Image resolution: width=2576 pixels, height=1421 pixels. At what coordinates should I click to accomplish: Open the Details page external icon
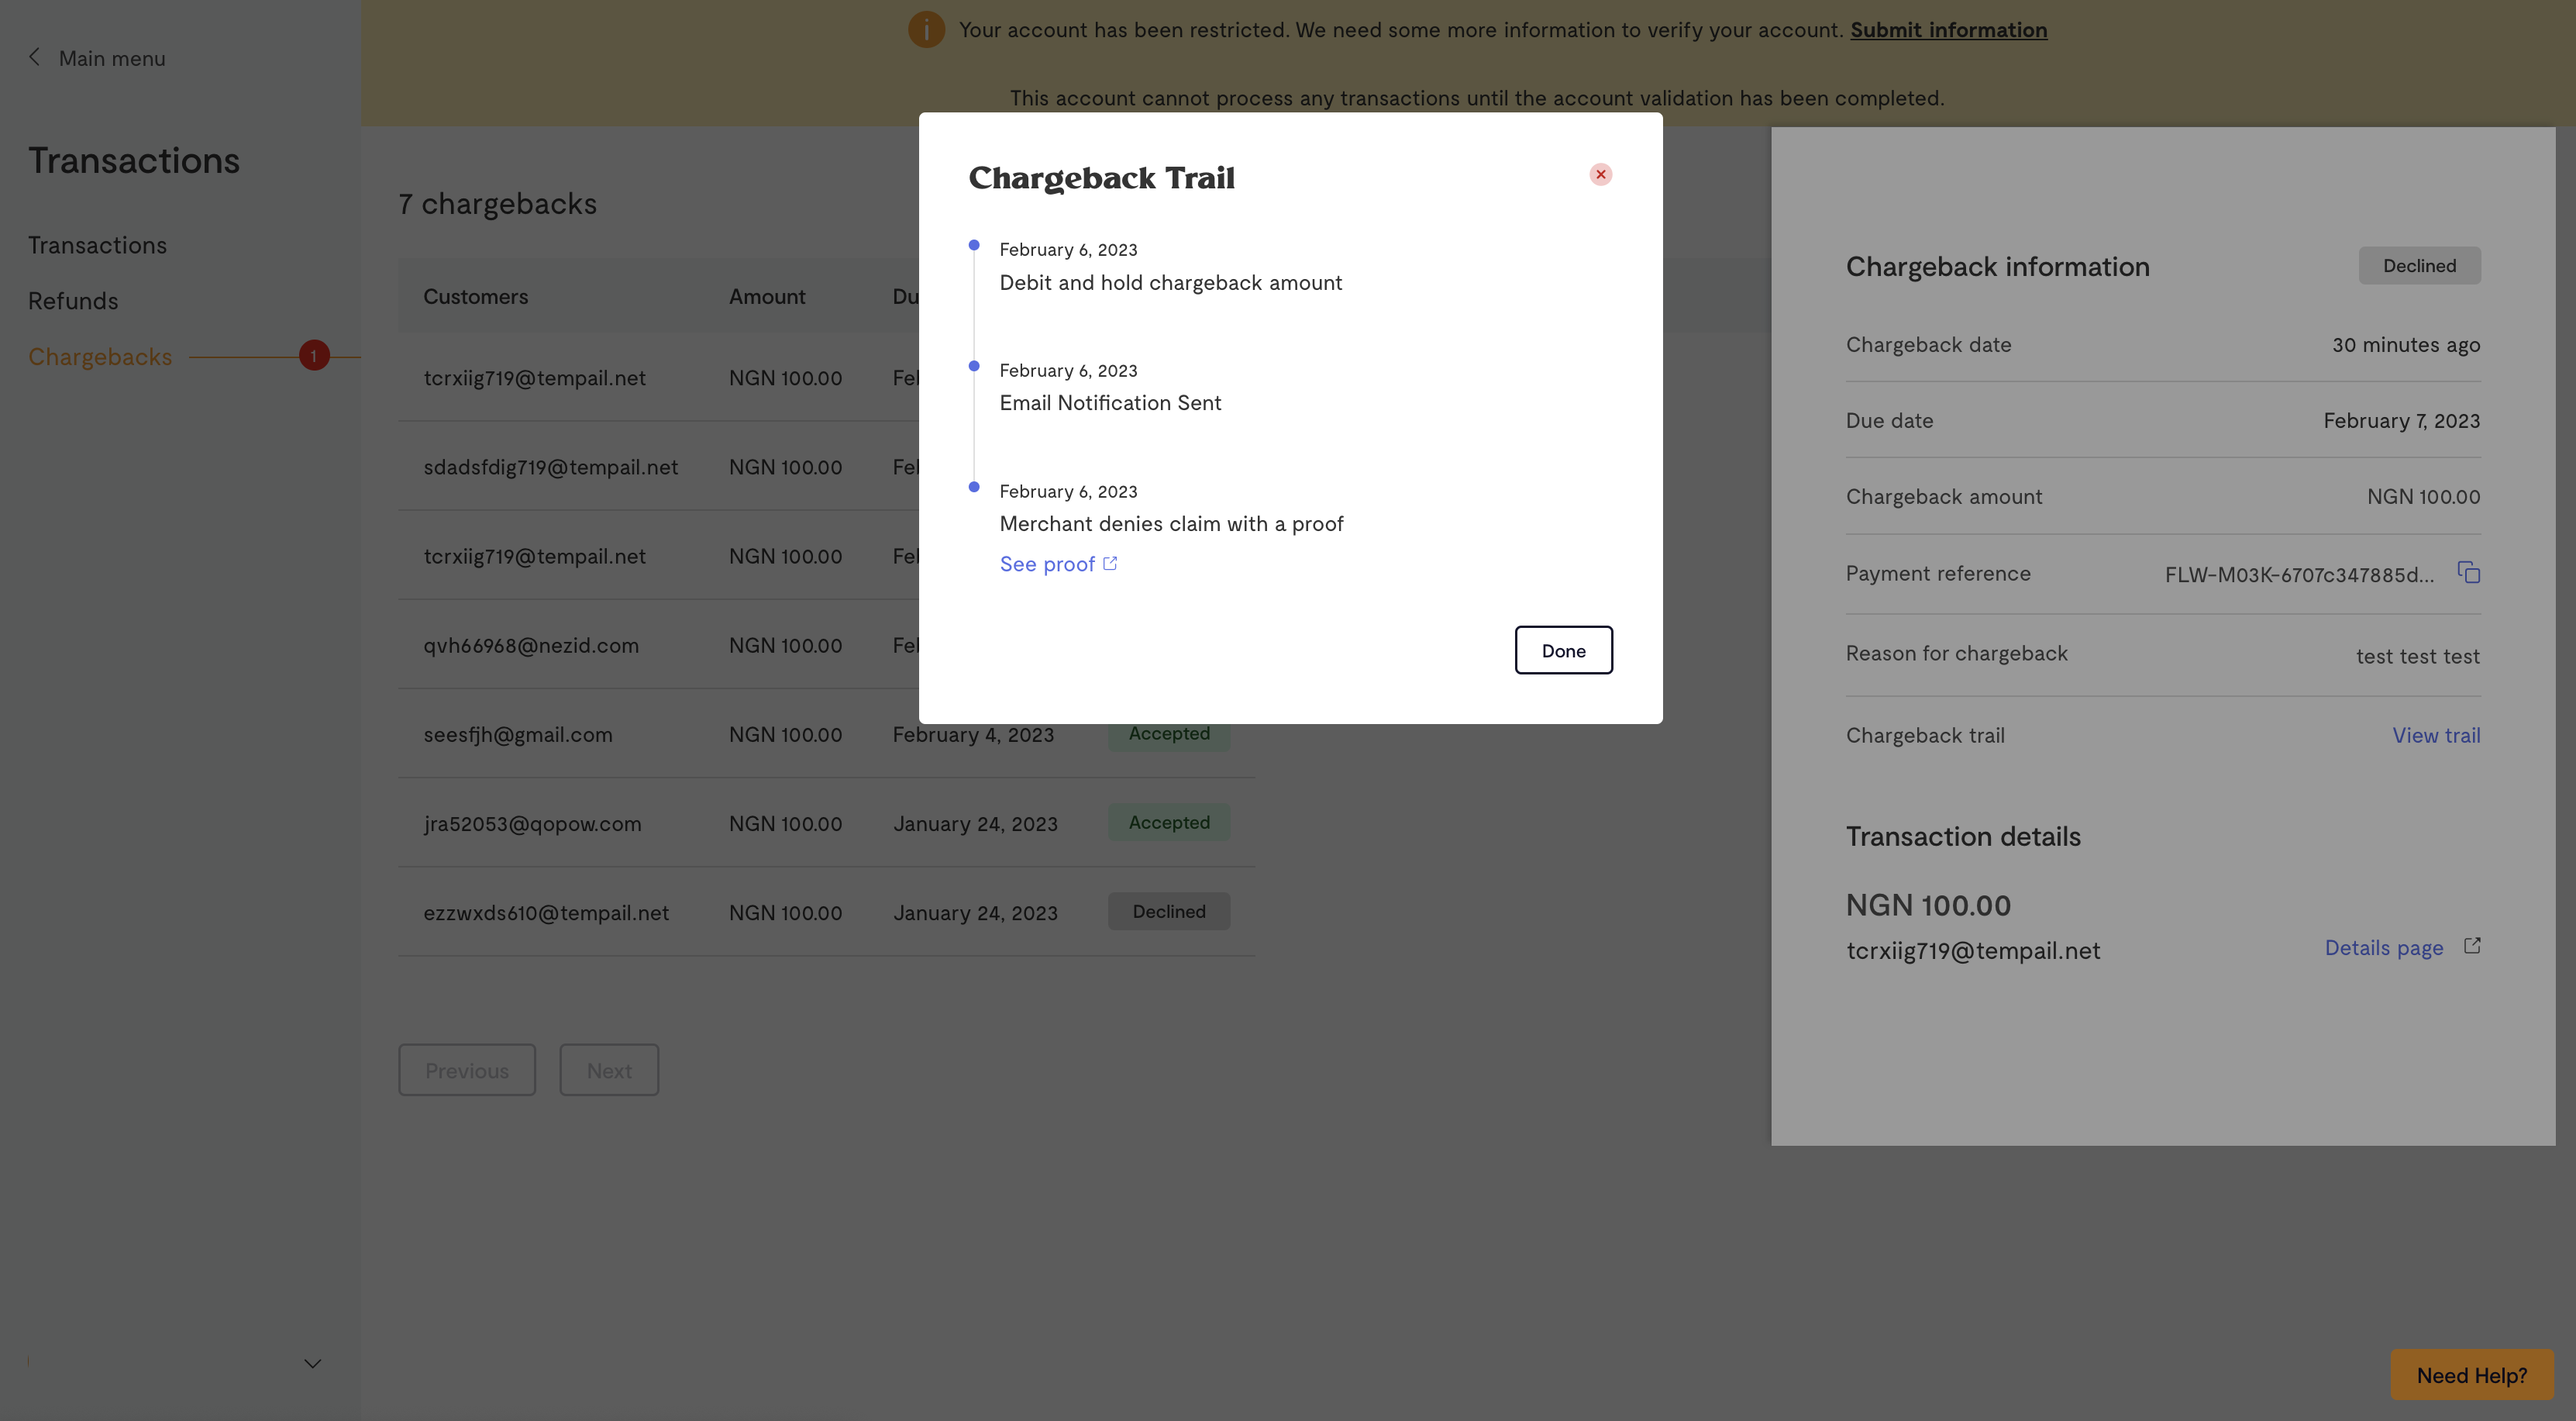coord(2472,946)
